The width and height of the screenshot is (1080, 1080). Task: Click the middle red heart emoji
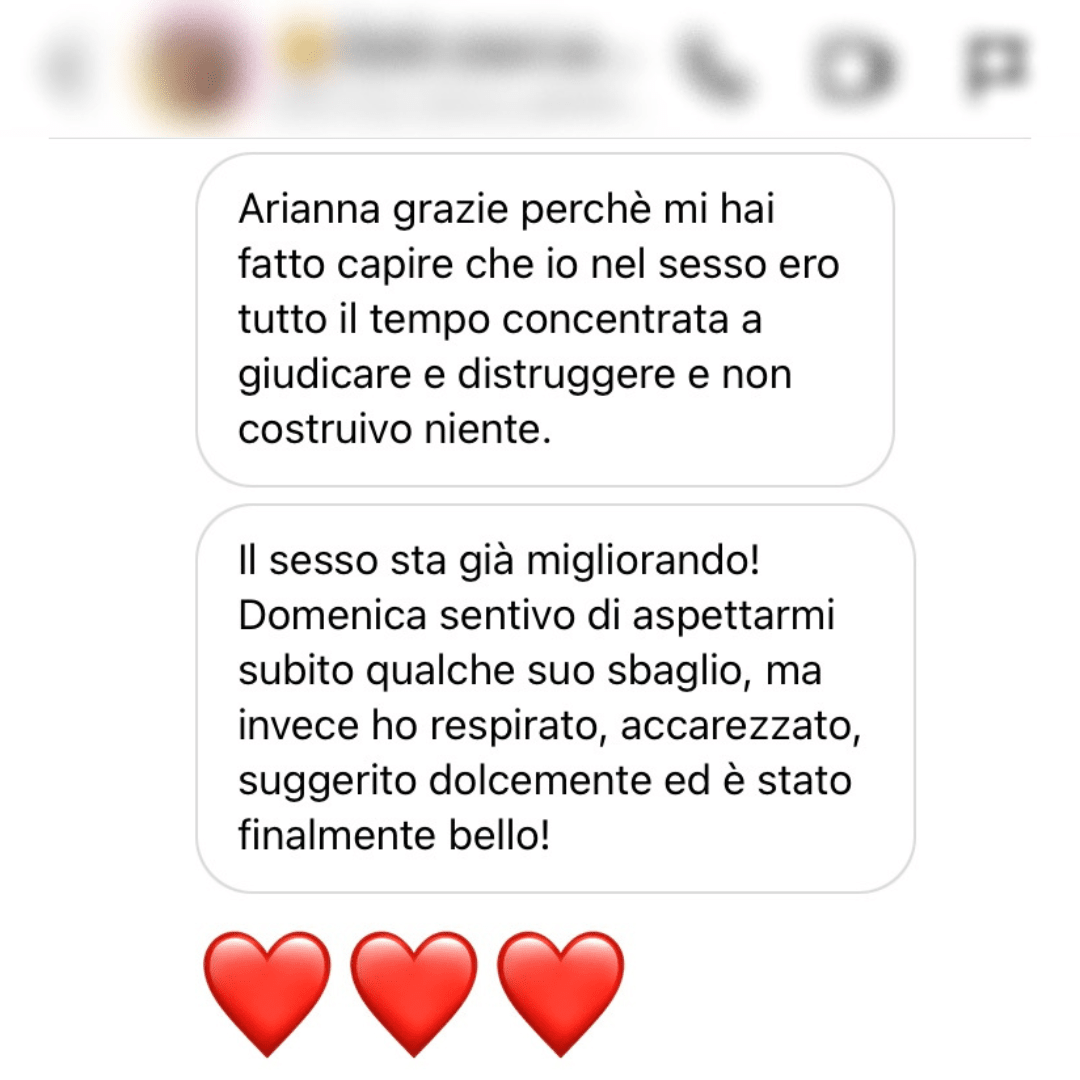(413, 993)
